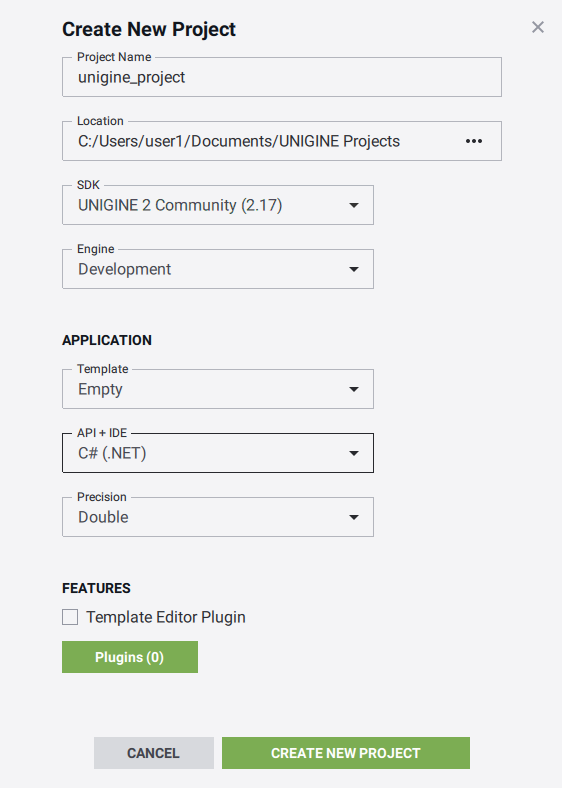The height and width of the screenshot is (788, 562).
Task: Click the API + IDE dropdown arrow
Action: [354, 453]
